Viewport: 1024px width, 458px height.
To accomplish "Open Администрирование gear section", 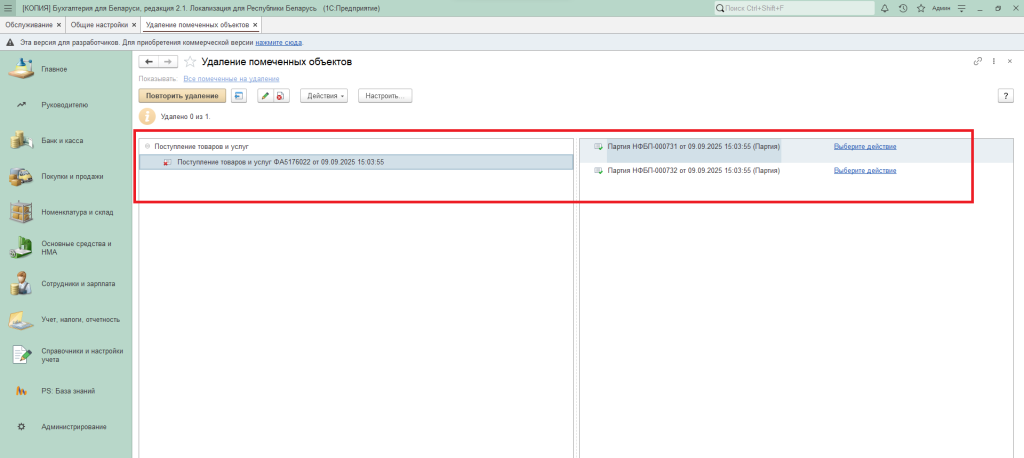I will 73,428.
